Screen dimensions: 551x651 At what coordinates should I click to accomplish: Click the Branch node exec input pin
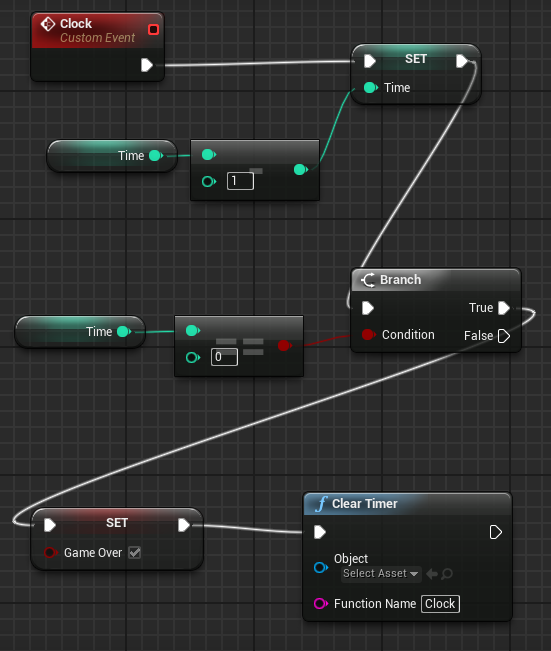click(x=368, y=308)
